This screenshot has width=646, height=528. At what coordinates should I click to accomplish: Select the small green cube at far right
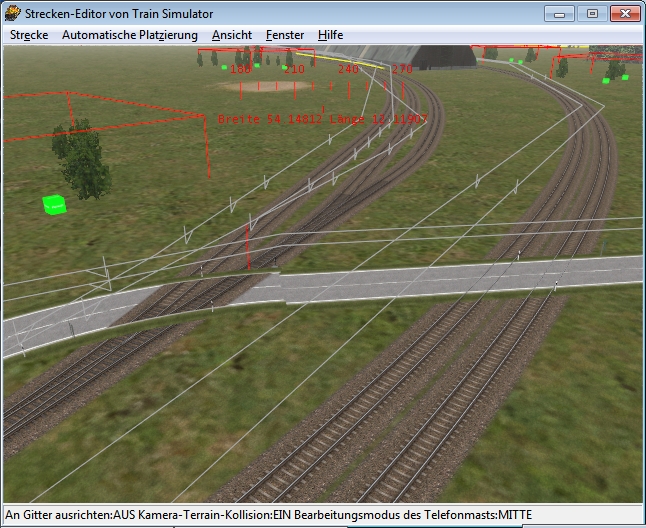624,77
